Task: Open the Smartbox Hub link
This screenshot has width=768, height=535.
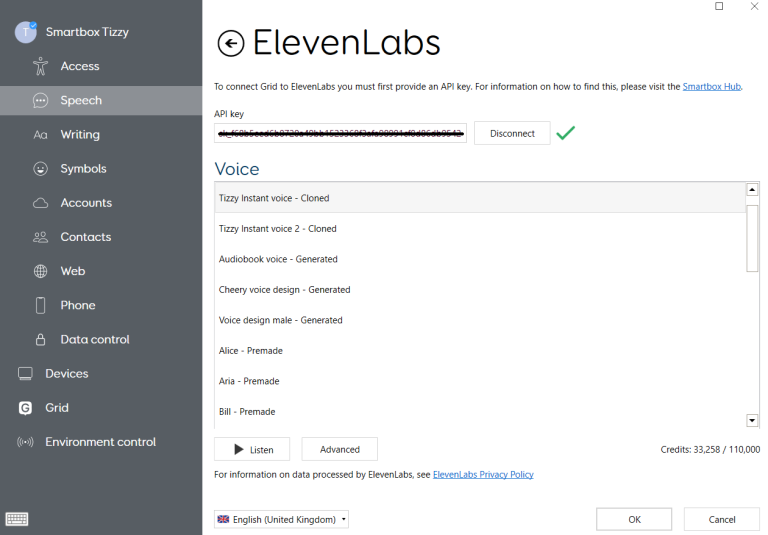Action: (712, 87)
